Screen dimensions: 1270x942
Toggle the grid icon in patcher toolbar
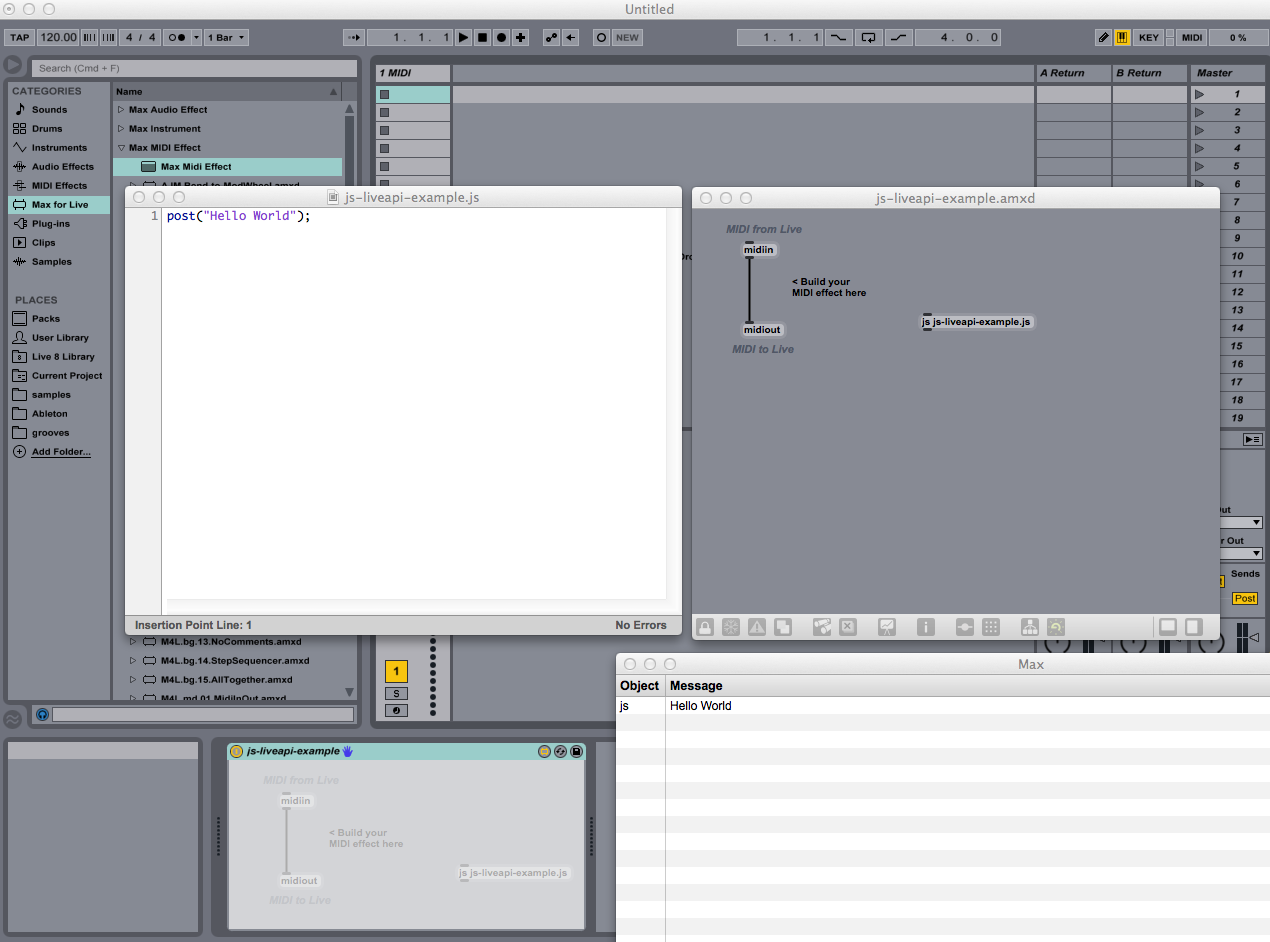tap(991, 627)
